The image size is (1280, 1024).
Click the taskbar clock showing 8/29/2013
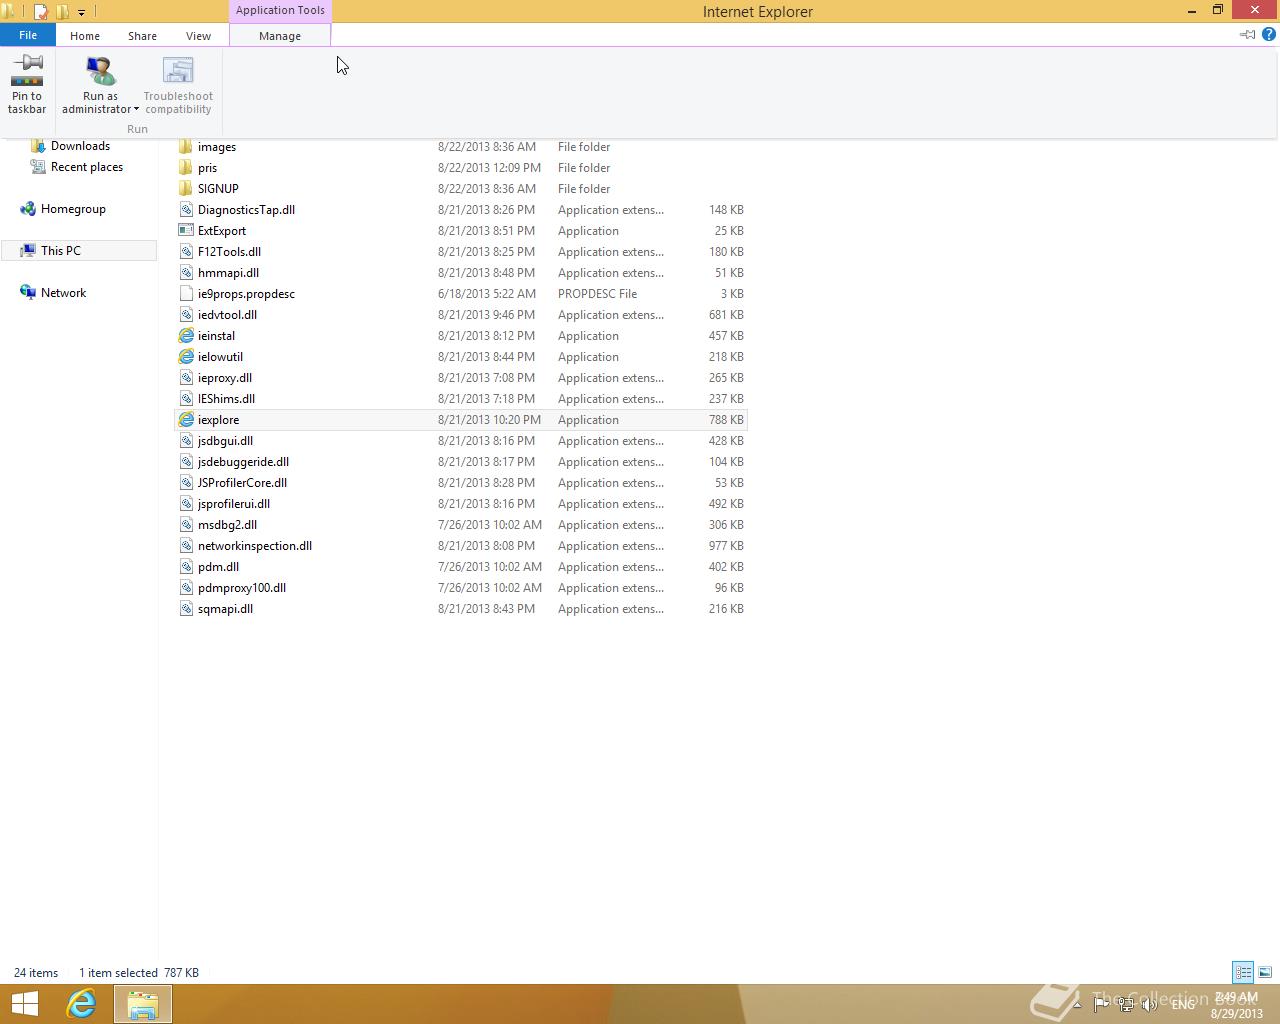click(1236, 1005)
